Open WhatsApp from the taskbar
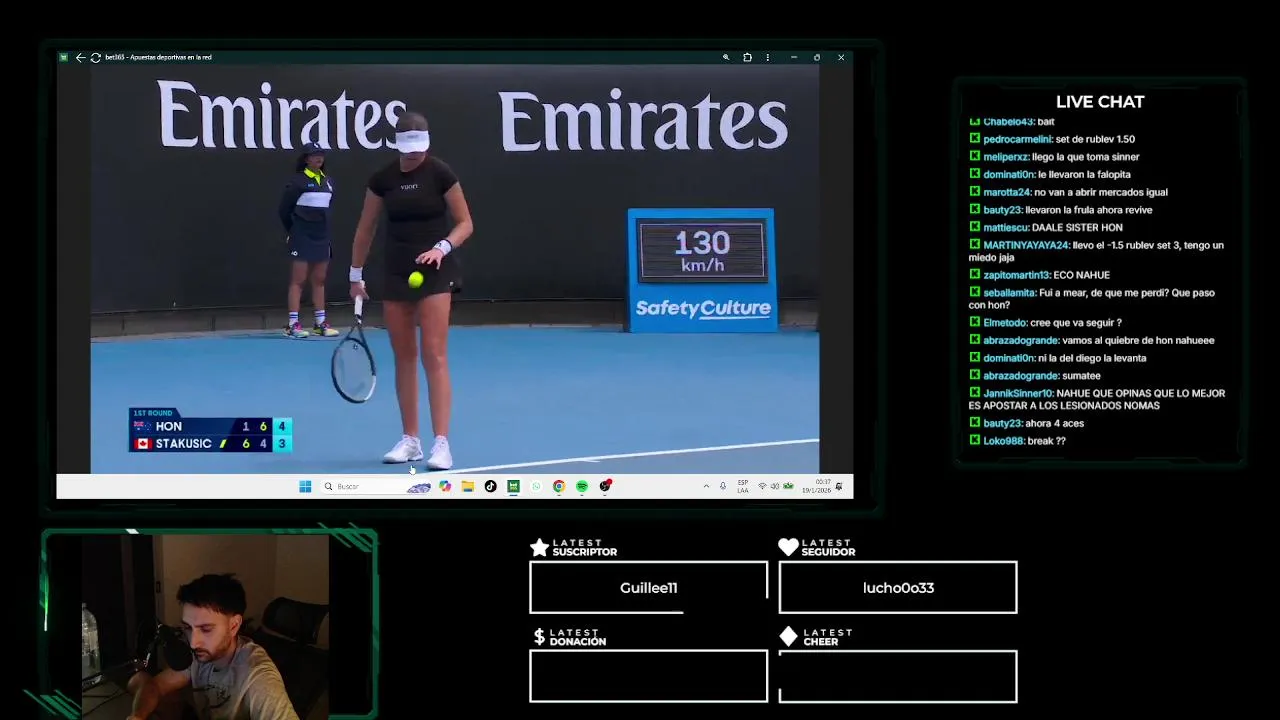This screenshot has height=720, width=1280. click(536, 486)
